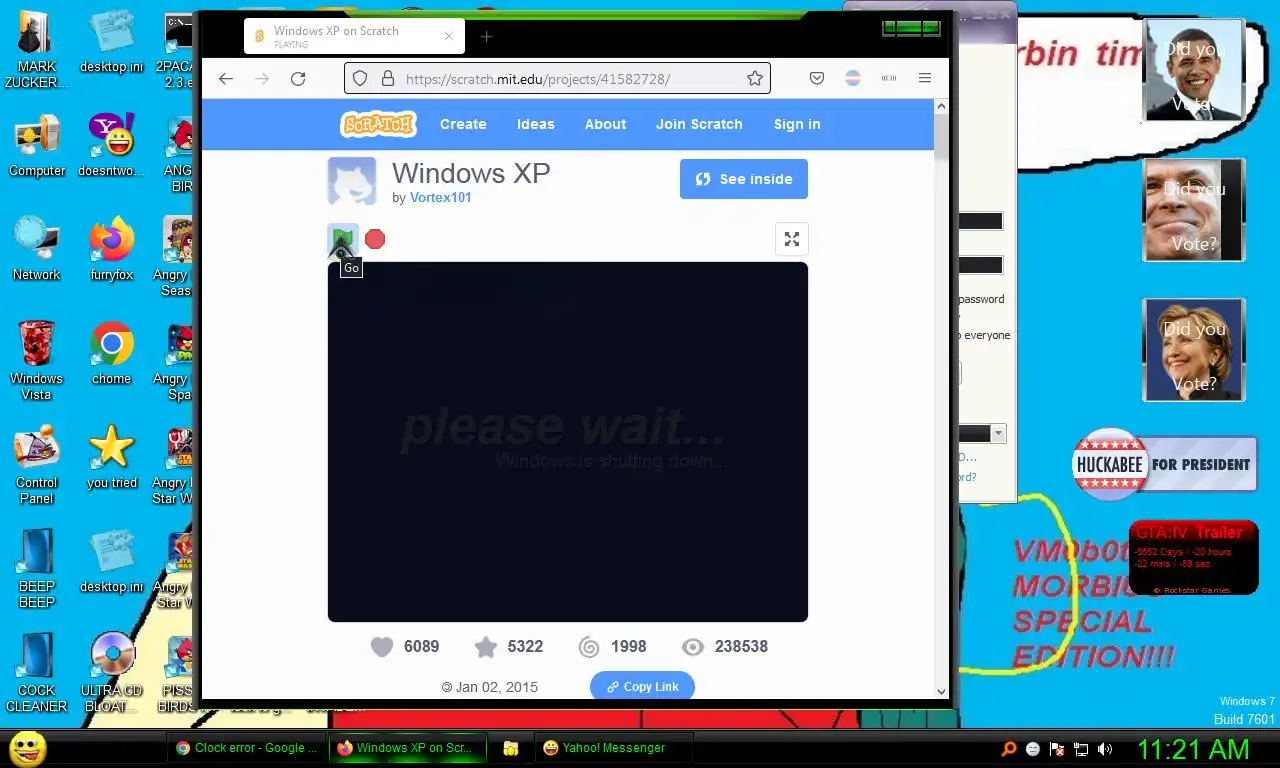Click the Hillary Did you Vote gadget
Image resolution: width=1280 pixels, height=768 pixels.
pos(1194,350)
